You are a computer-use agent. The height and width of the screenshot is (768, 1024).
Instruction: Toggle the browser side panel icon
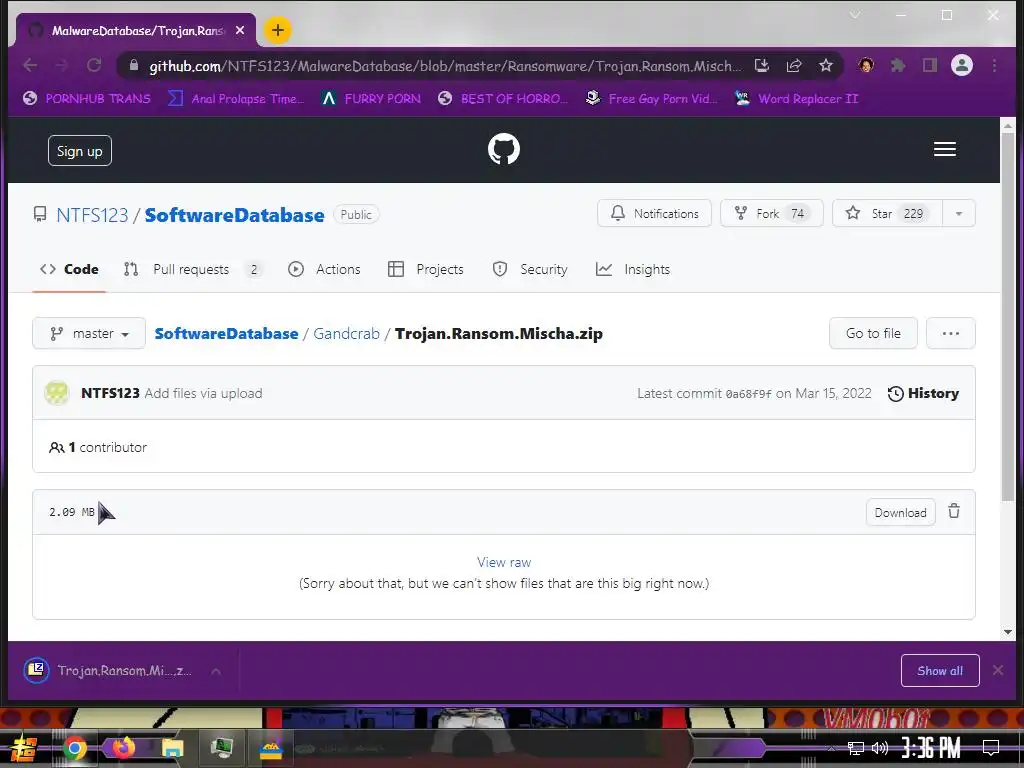click(930, 65)
